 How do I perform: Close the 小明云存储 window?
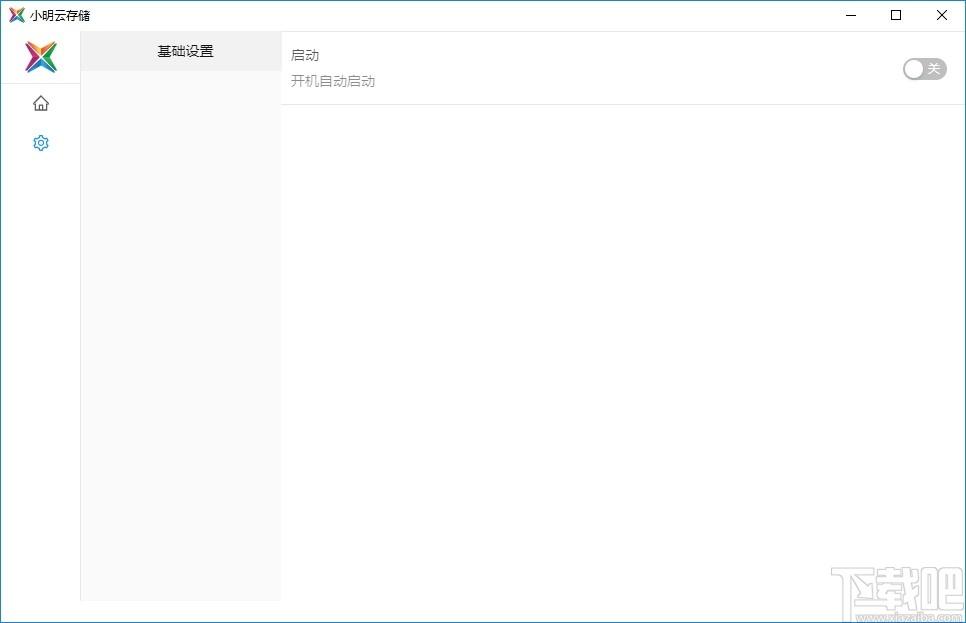[x=941, y=15]
